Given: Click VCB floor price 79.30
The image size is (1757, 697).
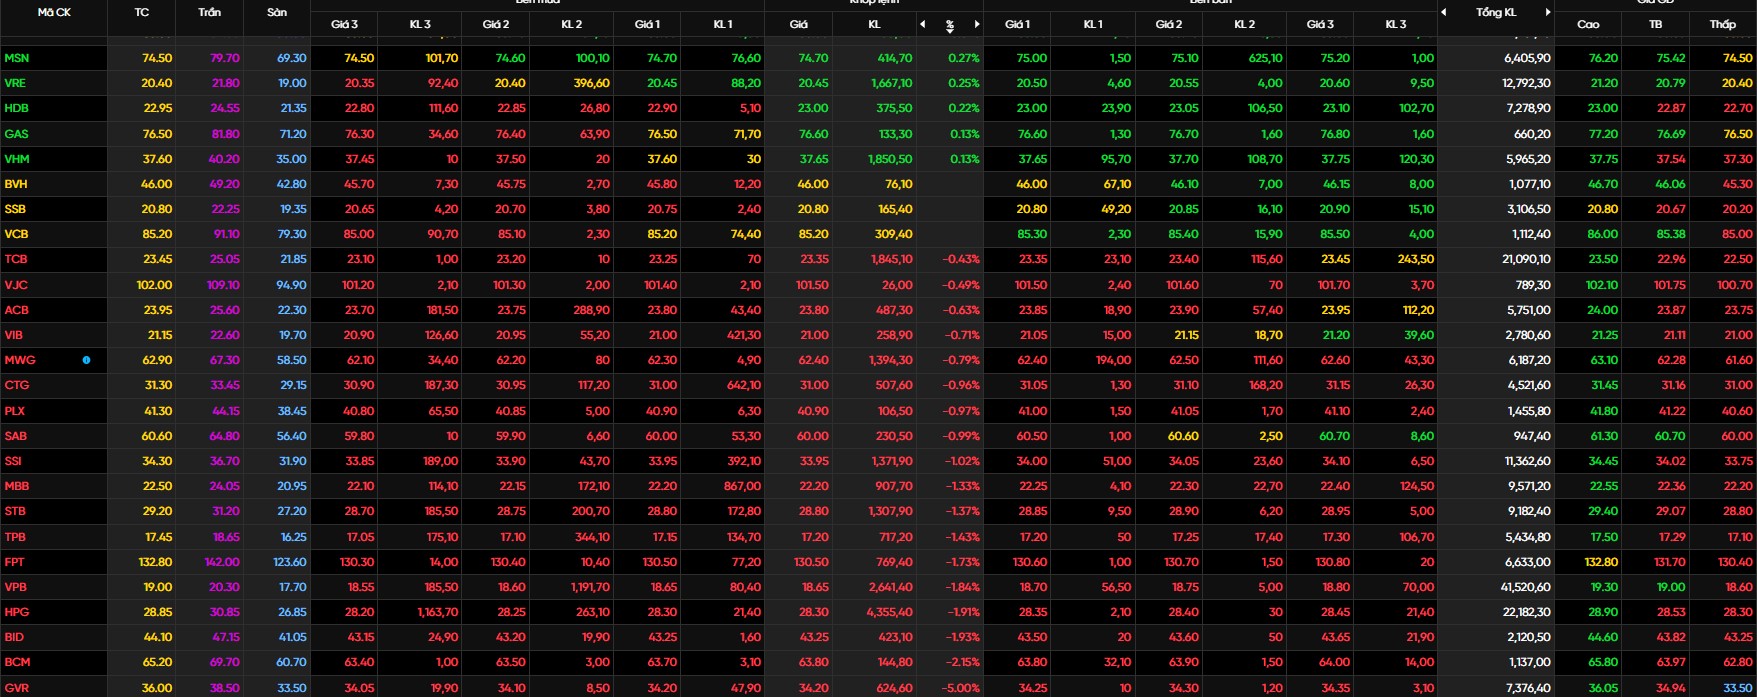Looking at the screenshot, I should (x=292, y=234).
